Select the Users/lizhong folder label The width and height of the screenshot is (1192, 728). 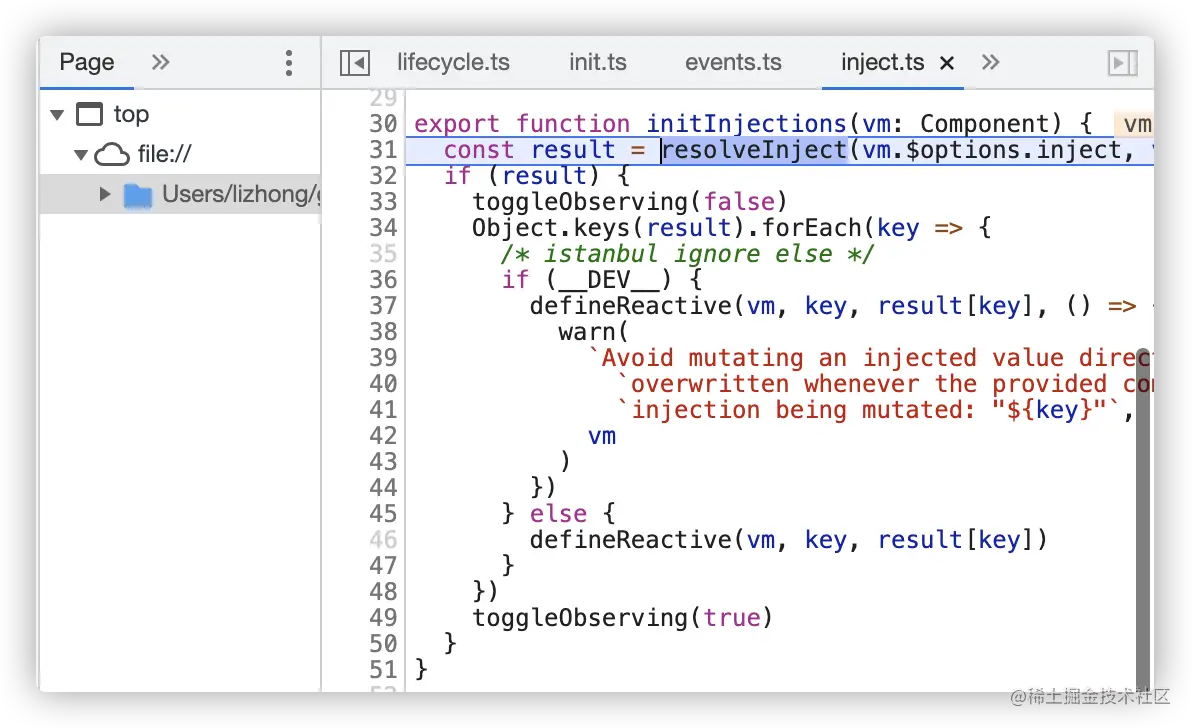[241, 195]
